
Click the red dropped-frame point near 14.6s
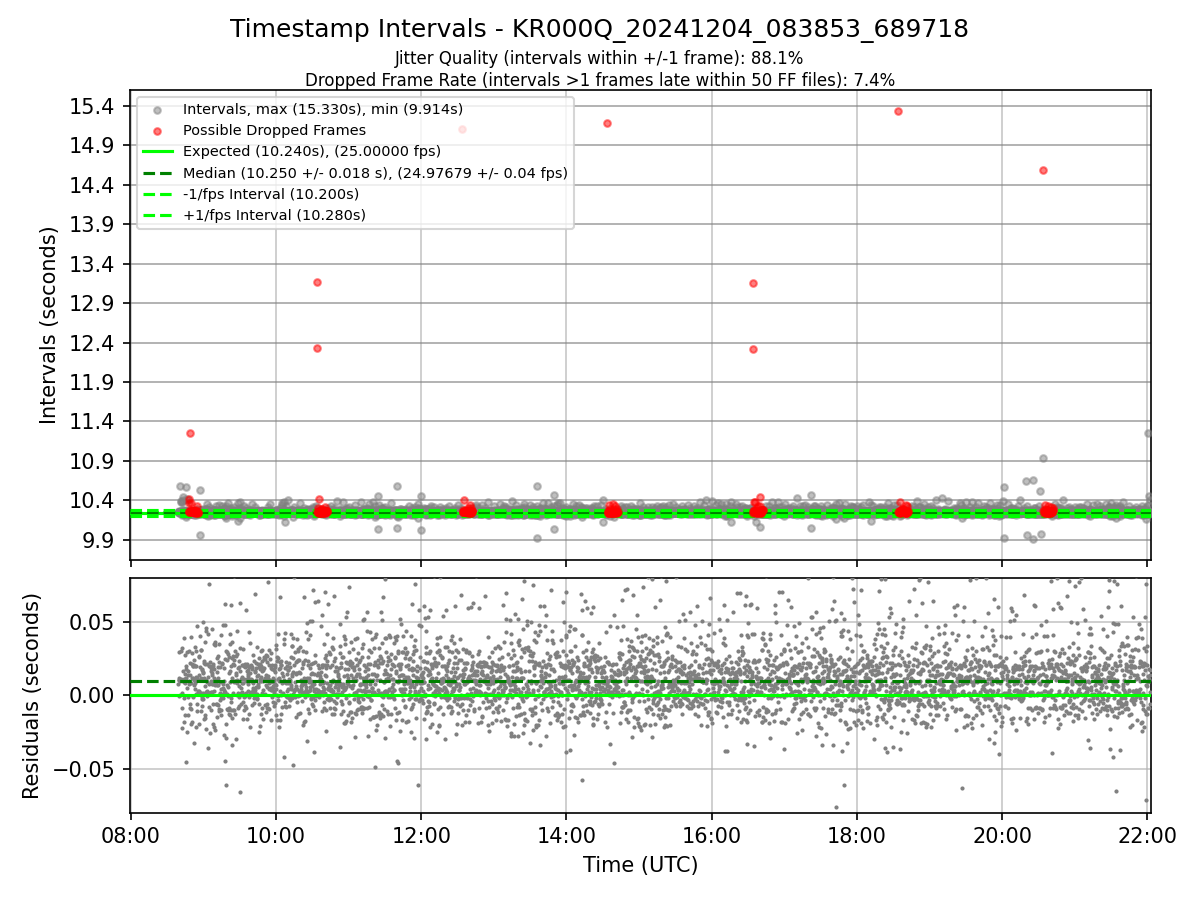click(x=1043, y=170)
